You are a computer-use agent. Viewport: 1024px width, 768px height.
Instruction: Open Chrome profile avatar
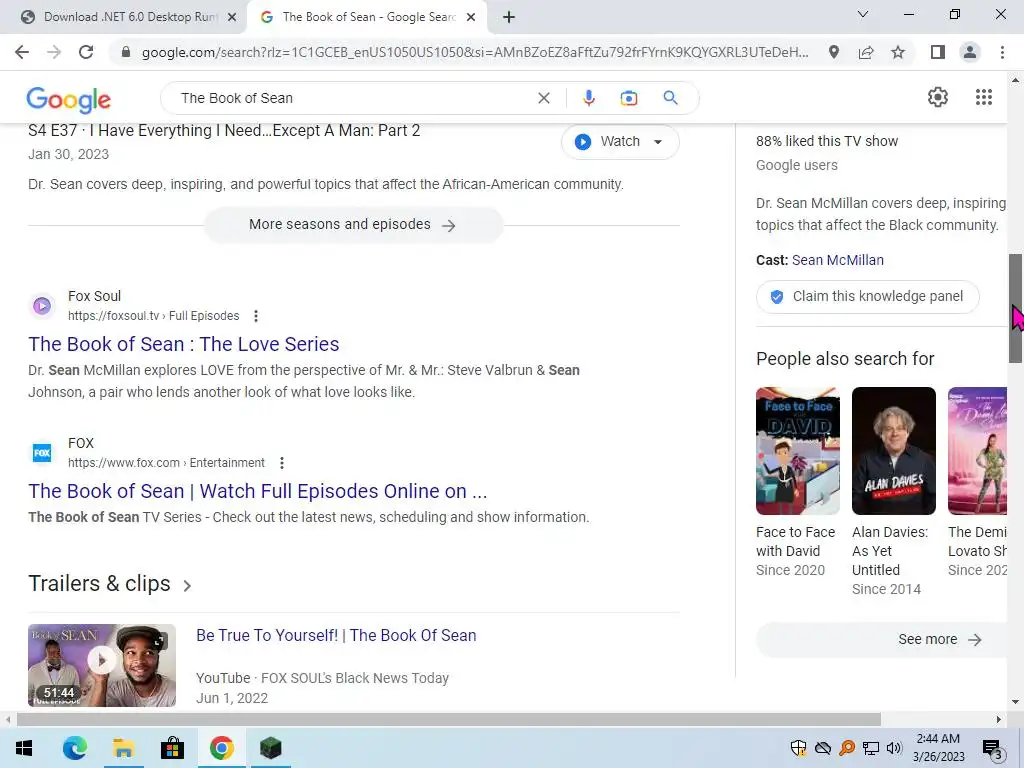(x=970, y=52)
